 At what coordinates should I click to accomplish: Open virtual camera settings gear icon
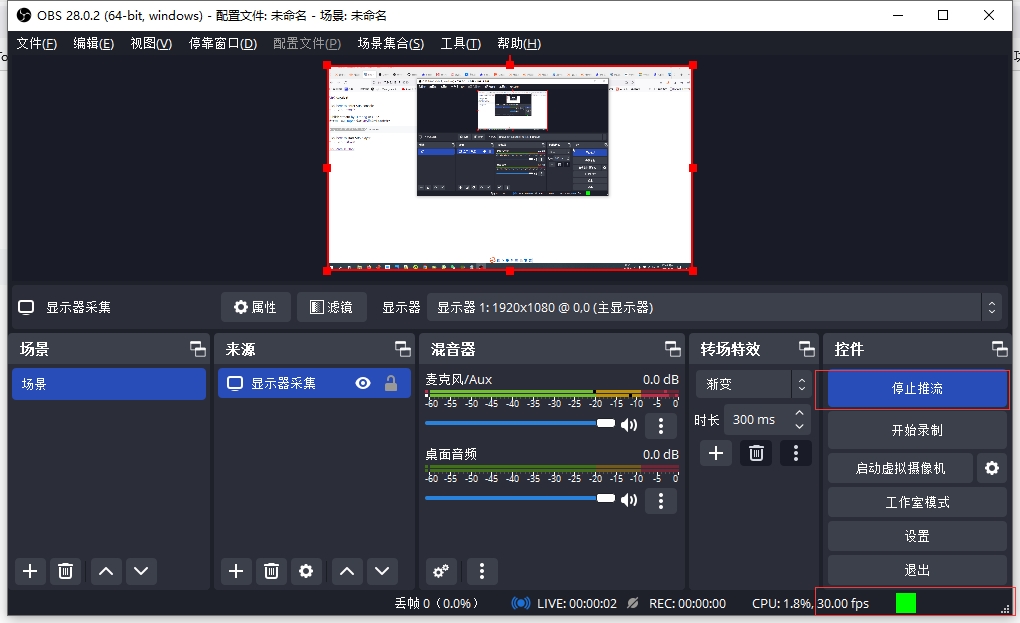click(991, 468)
